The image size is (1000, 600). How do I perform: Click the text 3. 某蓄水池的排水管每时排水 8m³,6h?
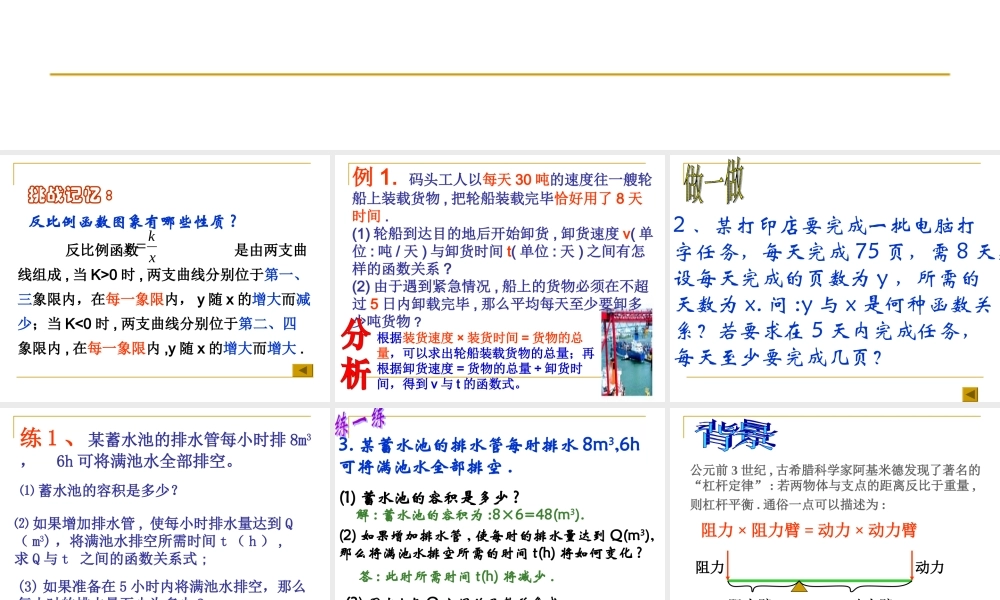click(x=489, y=444)
